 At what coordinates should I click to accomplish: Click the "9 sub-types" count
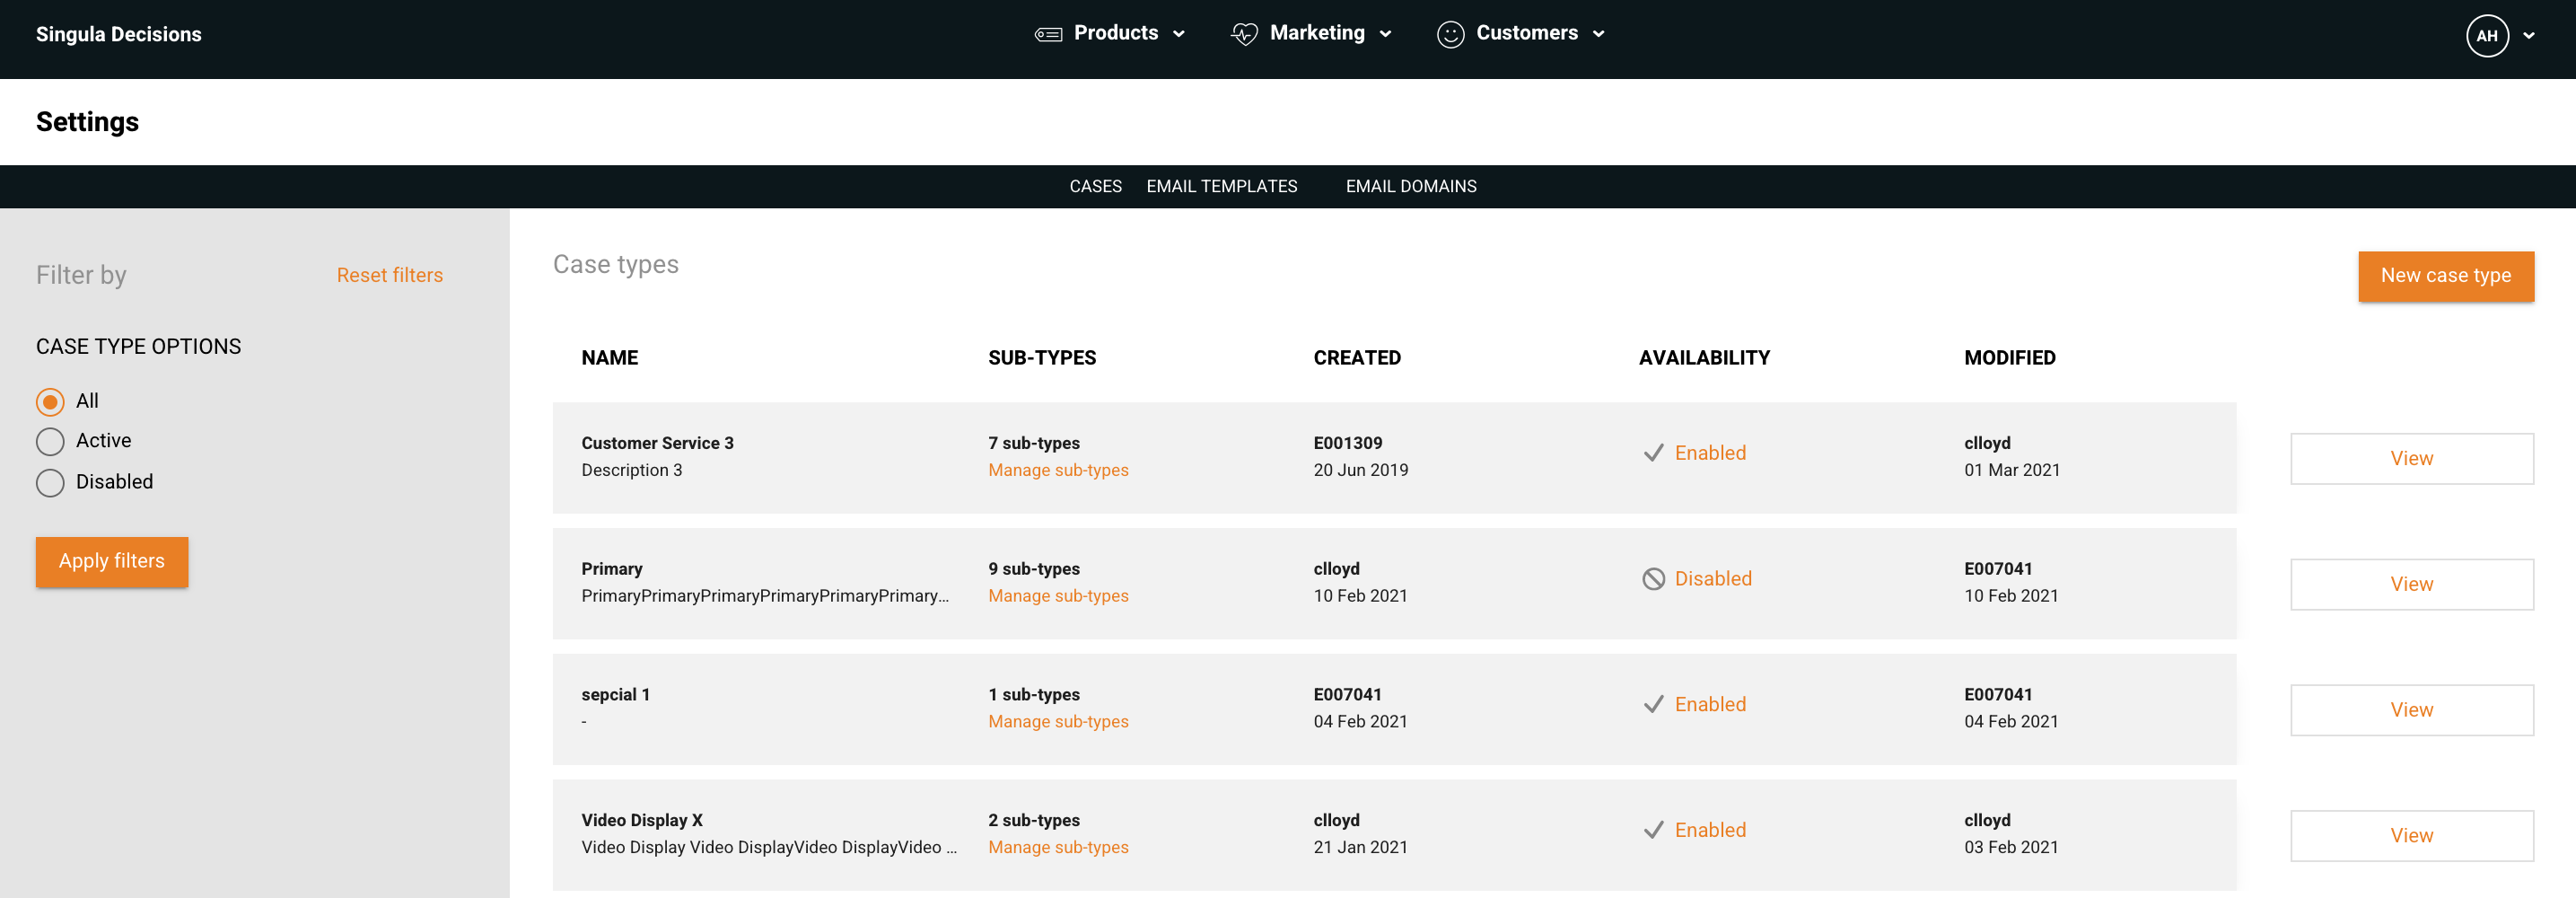[1033, 569]
